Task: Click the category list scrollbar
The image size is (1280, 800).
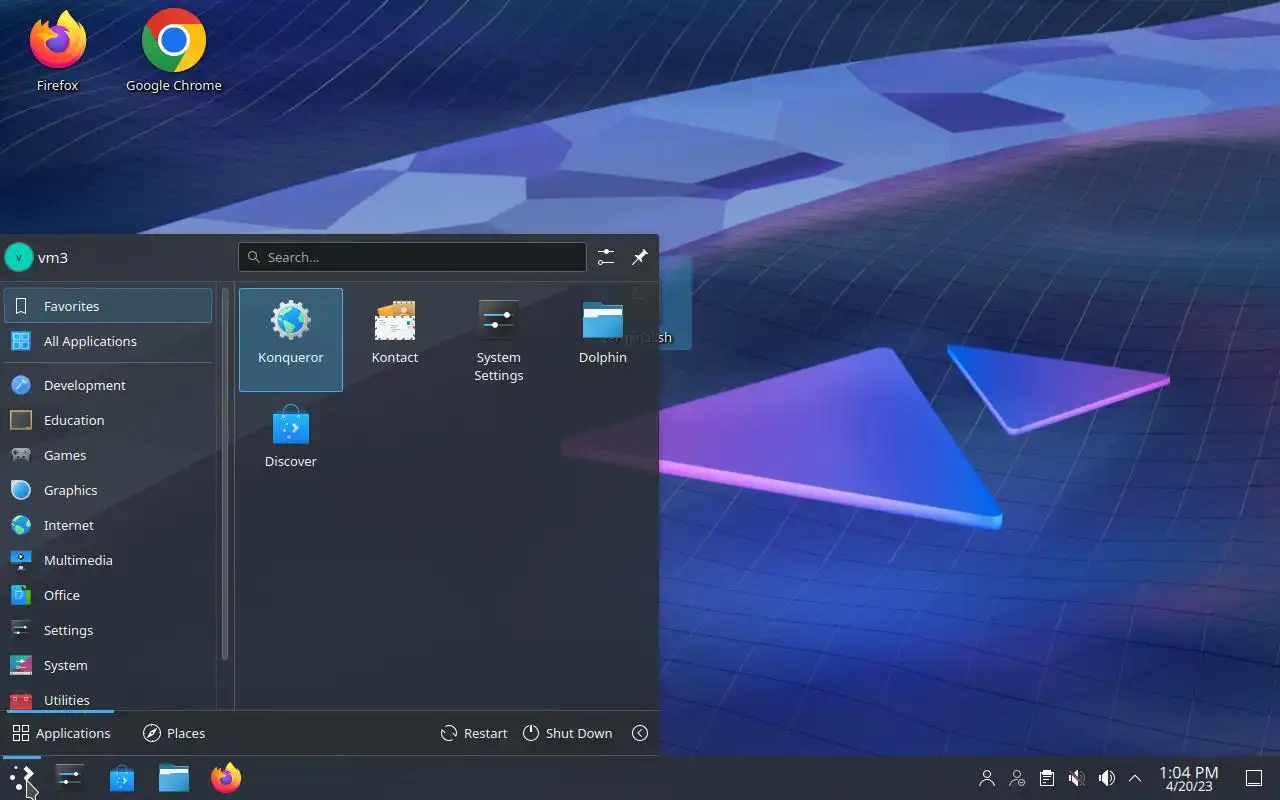Action: click(x=225, y=475)
